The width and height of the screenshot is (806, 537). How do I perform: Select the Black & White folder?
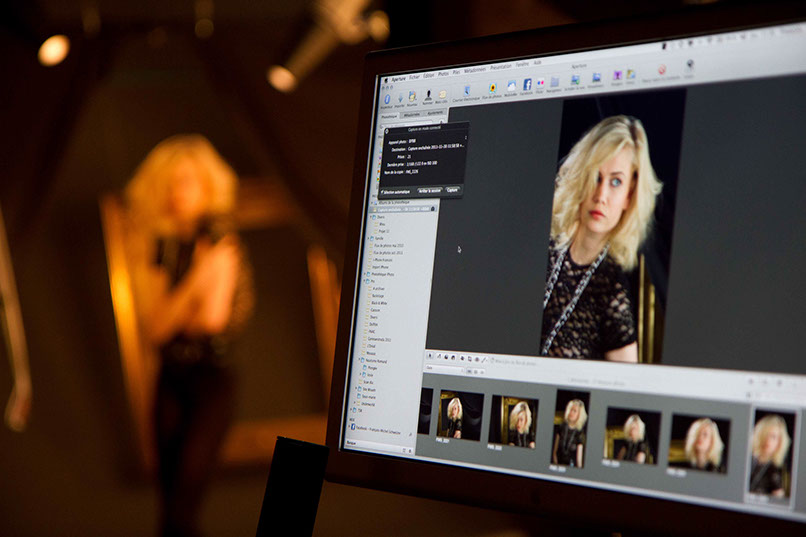(x=381, y=301)
